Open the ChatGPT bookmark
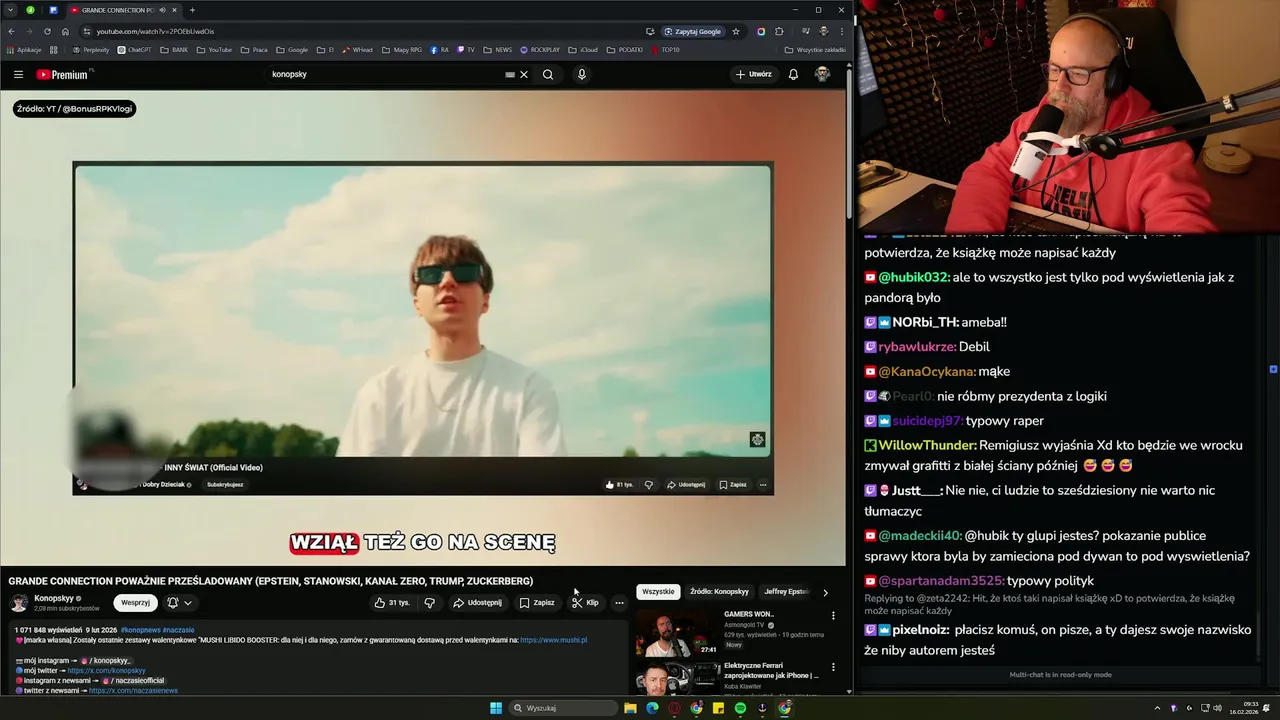The image size is (1280, 720). point(135,49)
